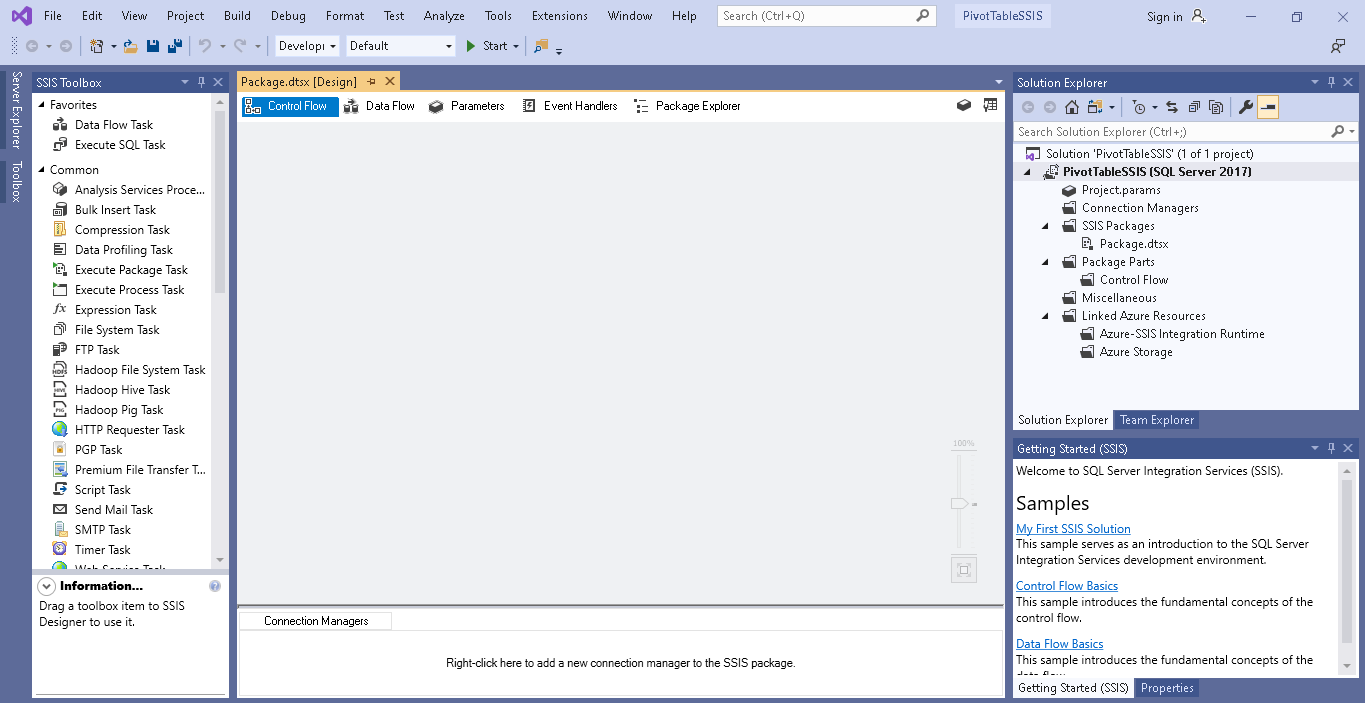This screenshot has width=1365, height=703.
Task: Open the Project menu
Action: (x=185, y=16)
